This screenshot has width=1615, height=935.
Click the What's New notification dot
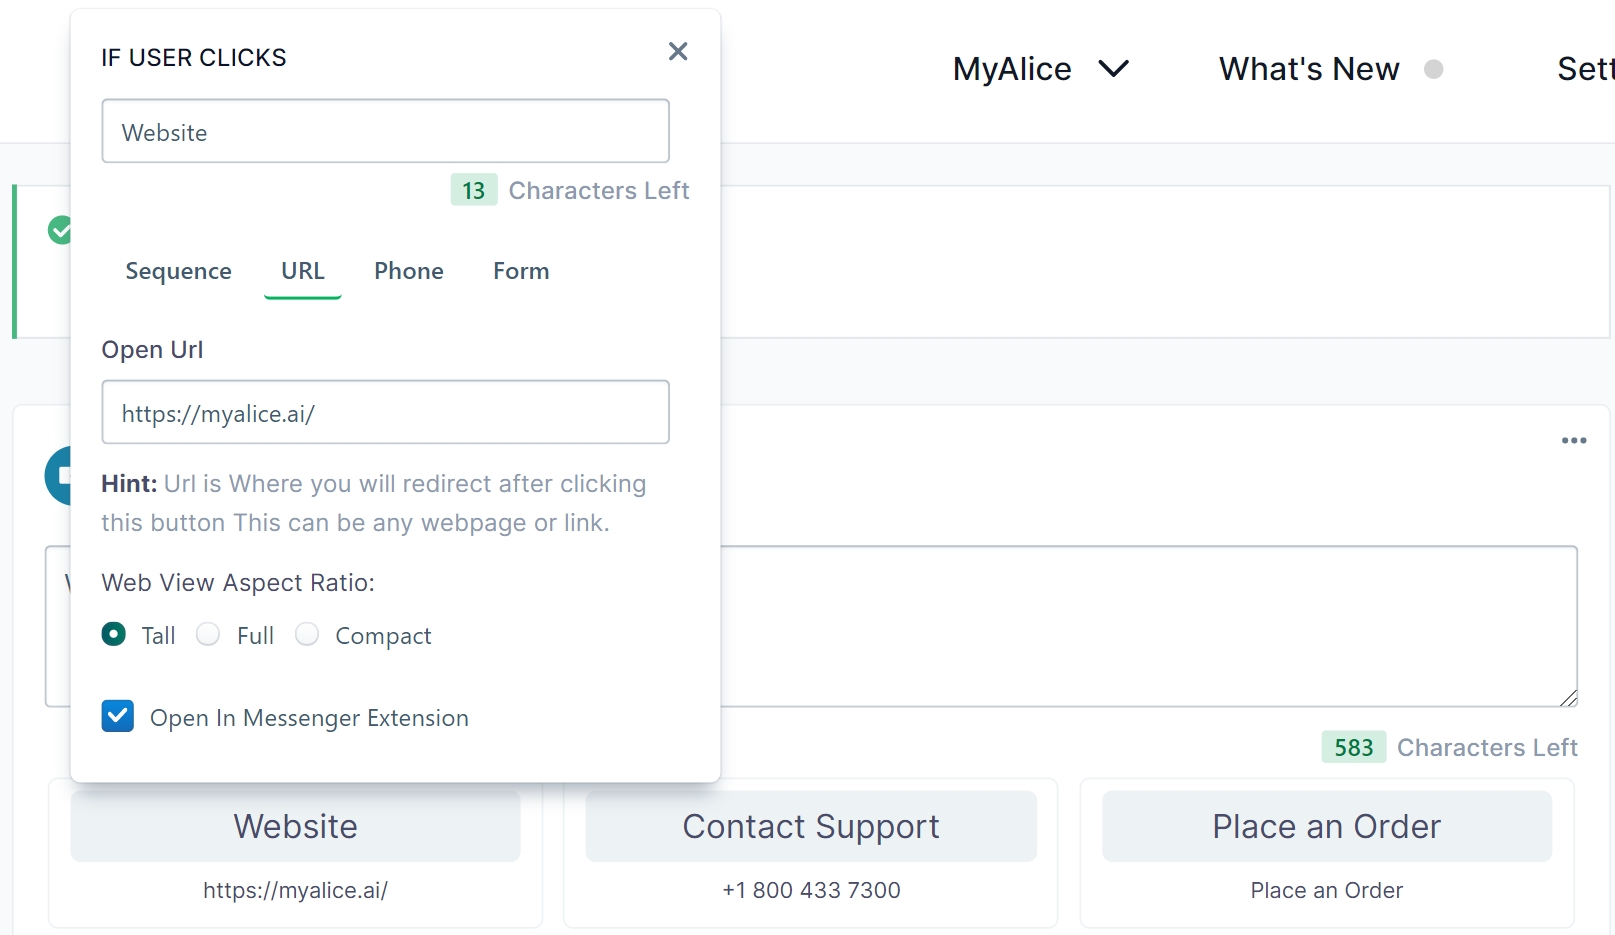1434,69
